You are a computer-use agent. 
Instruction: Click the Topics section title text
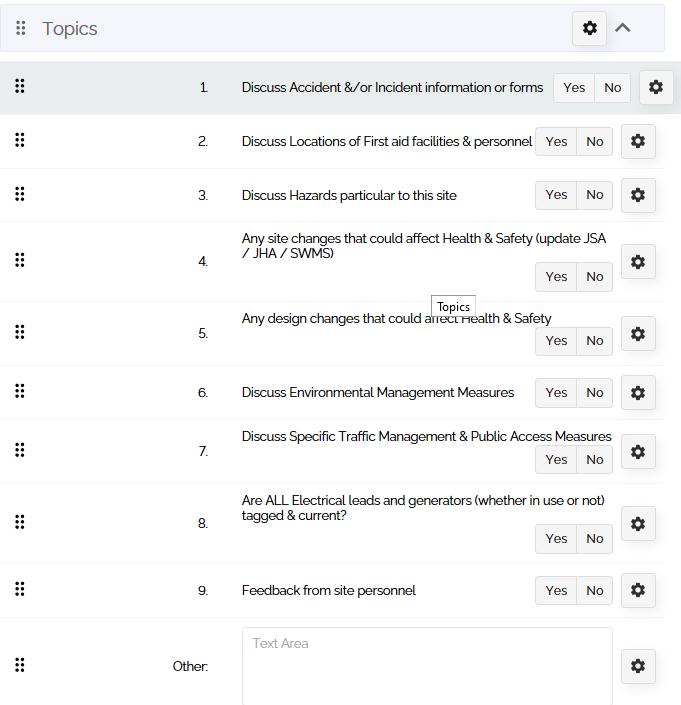70,29
